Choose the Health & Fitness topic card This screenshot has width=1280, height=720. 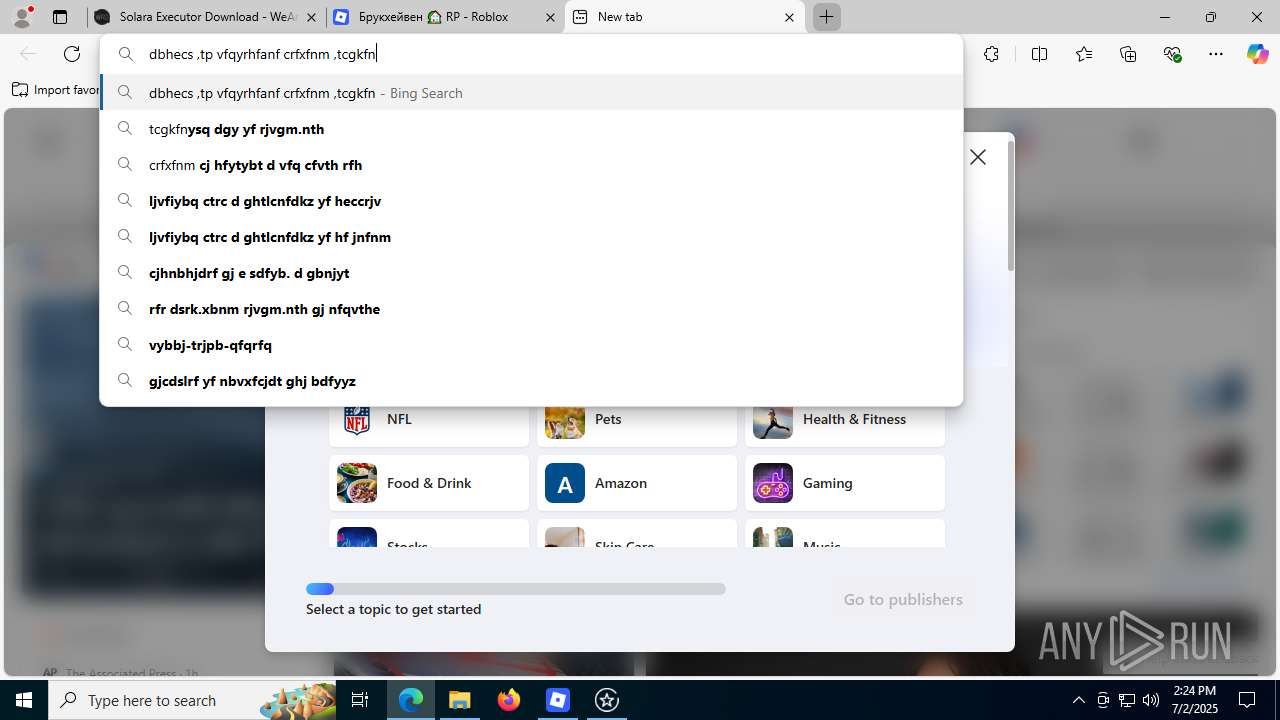click(x=845, y=424)
